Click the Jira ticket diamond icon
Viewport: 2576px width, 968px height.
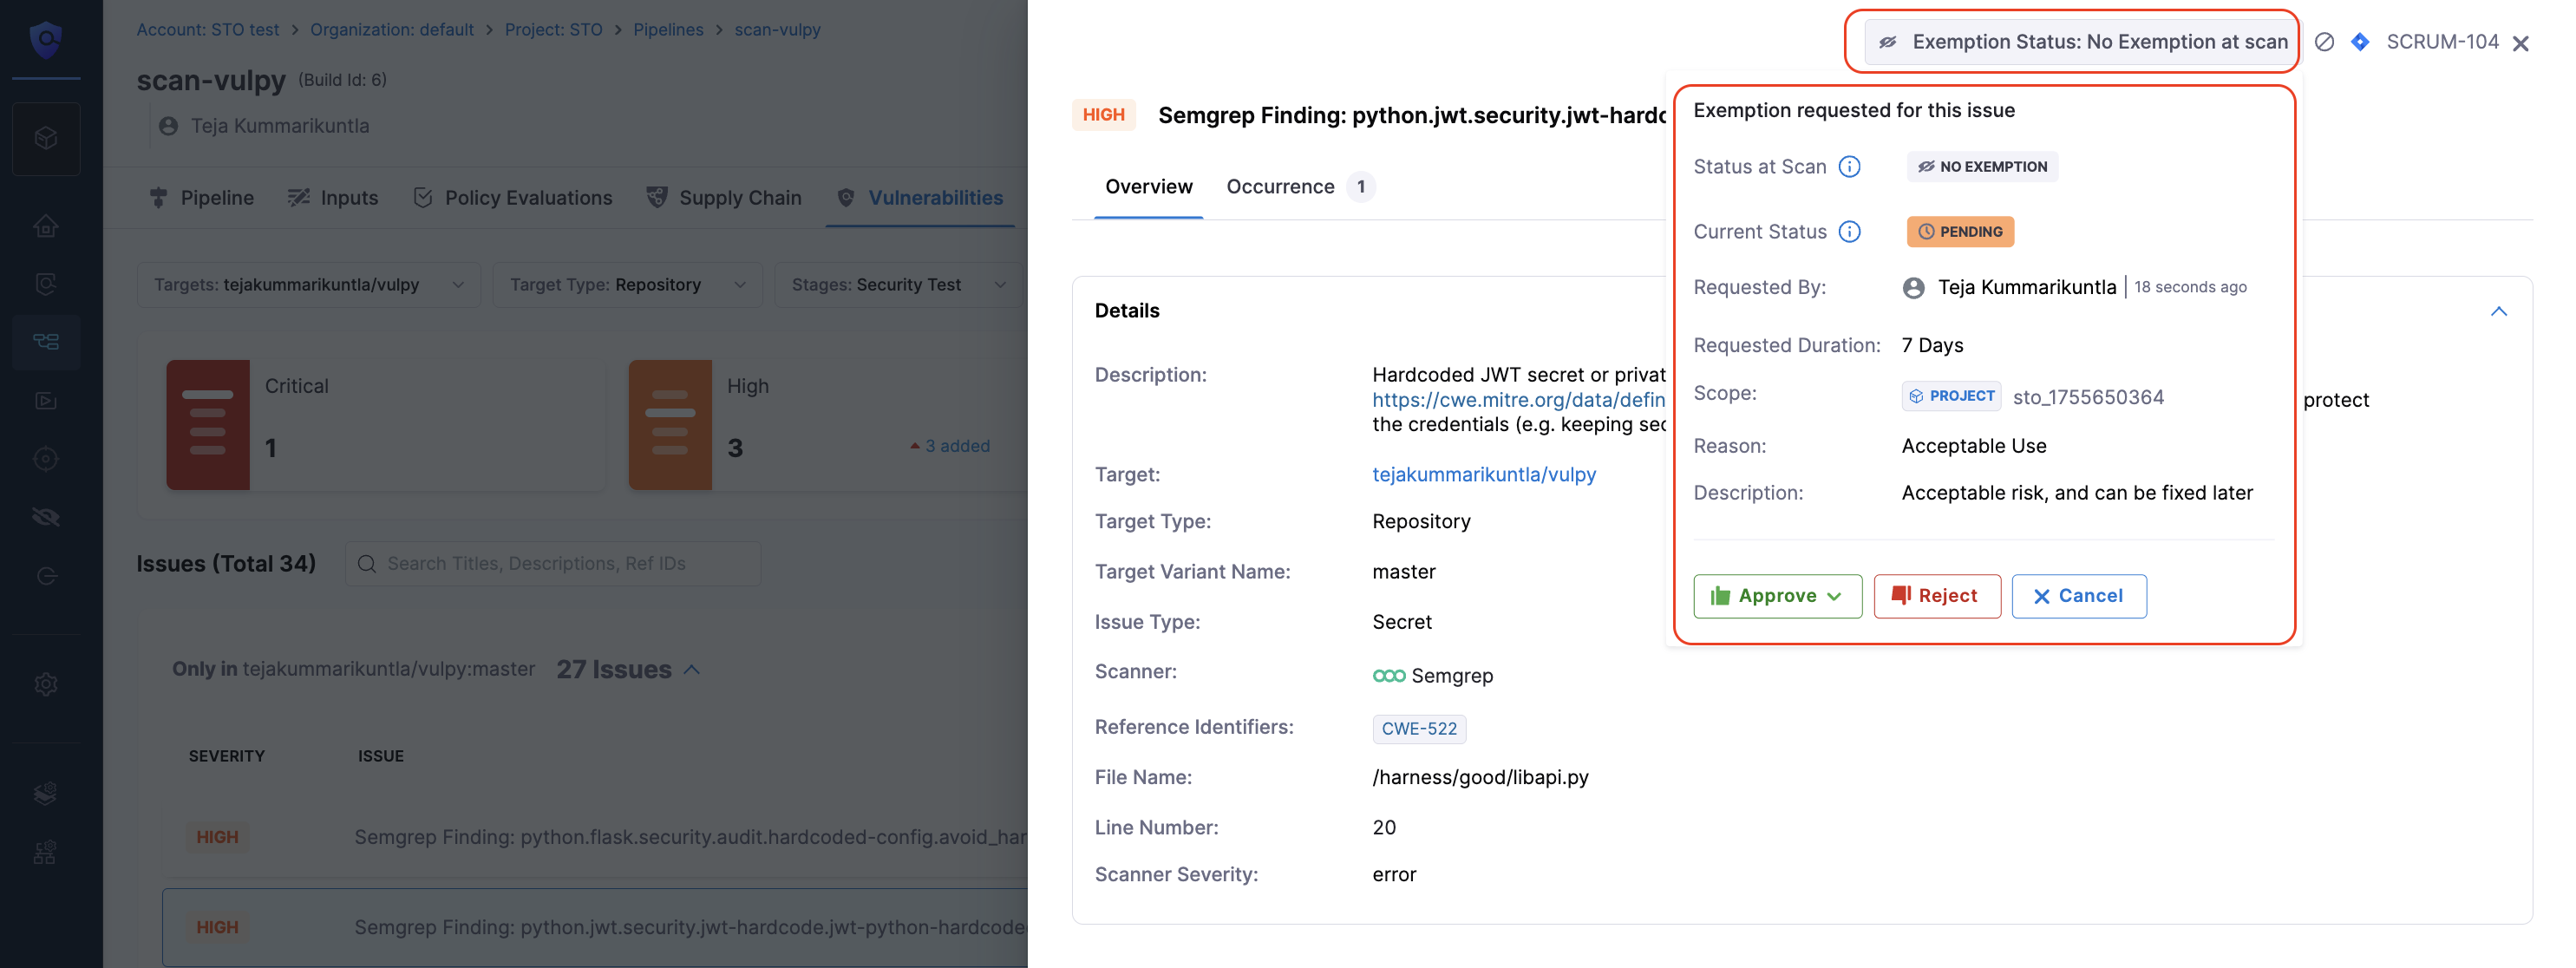point(2360,42)
